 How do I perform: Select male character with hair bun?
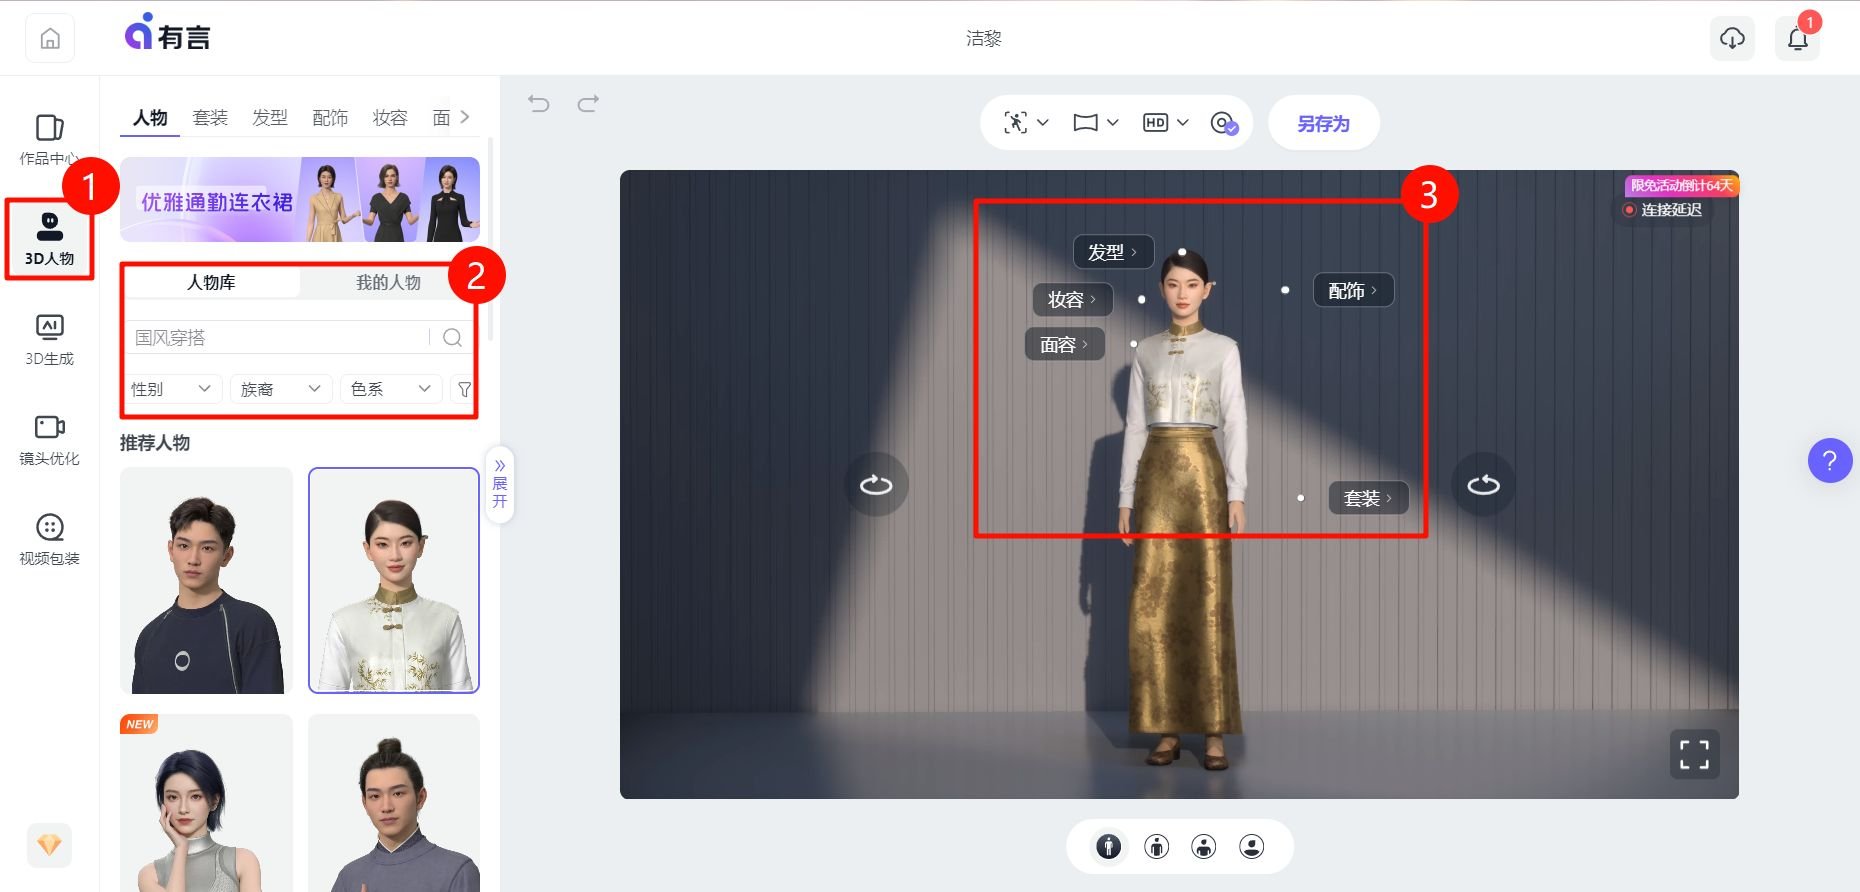click(394, 803)
